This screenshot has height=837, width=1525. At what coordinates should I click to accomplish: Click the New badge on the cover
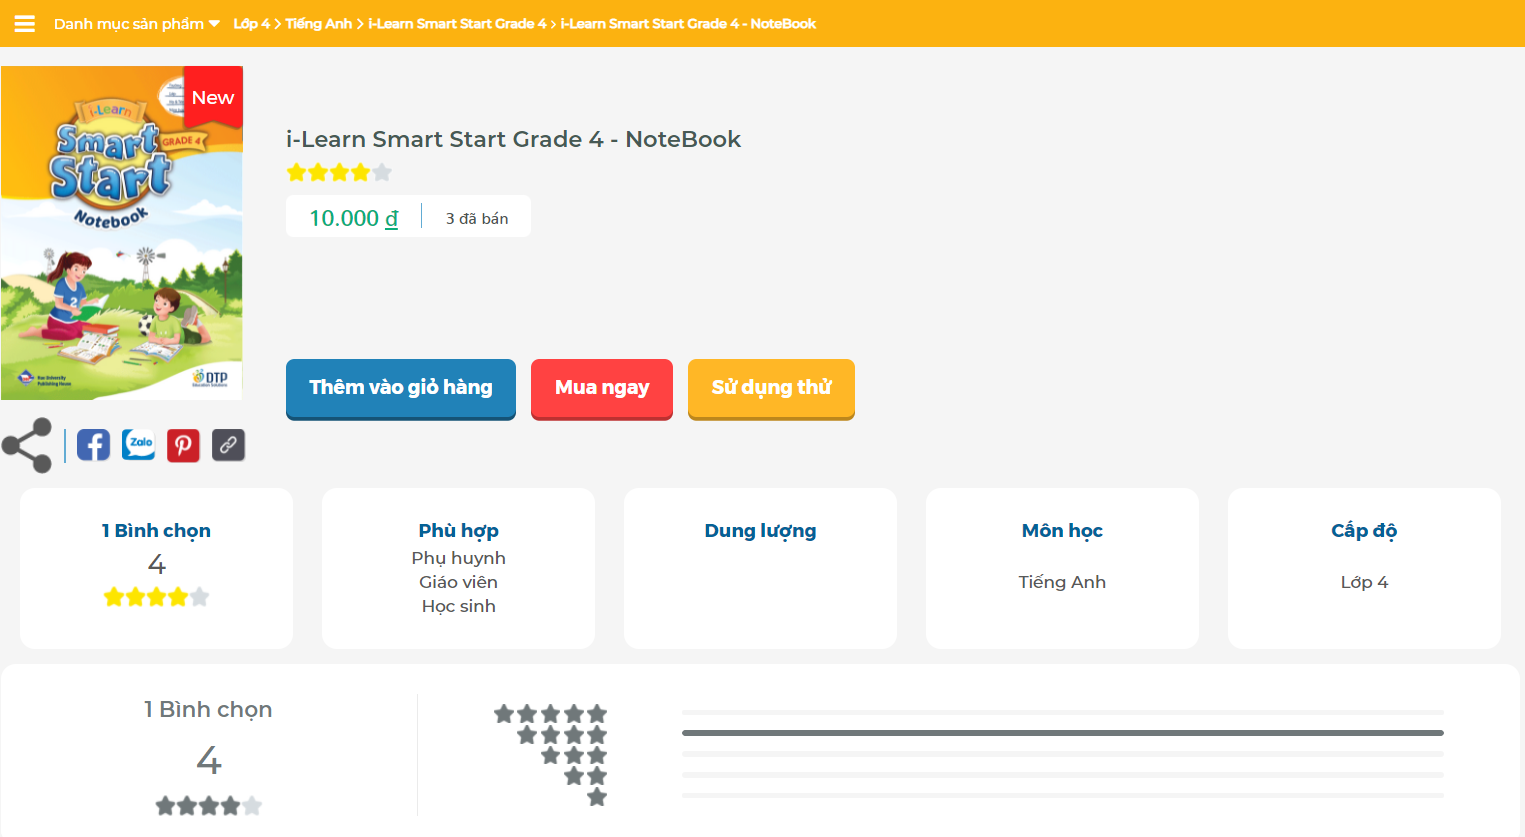213,97
